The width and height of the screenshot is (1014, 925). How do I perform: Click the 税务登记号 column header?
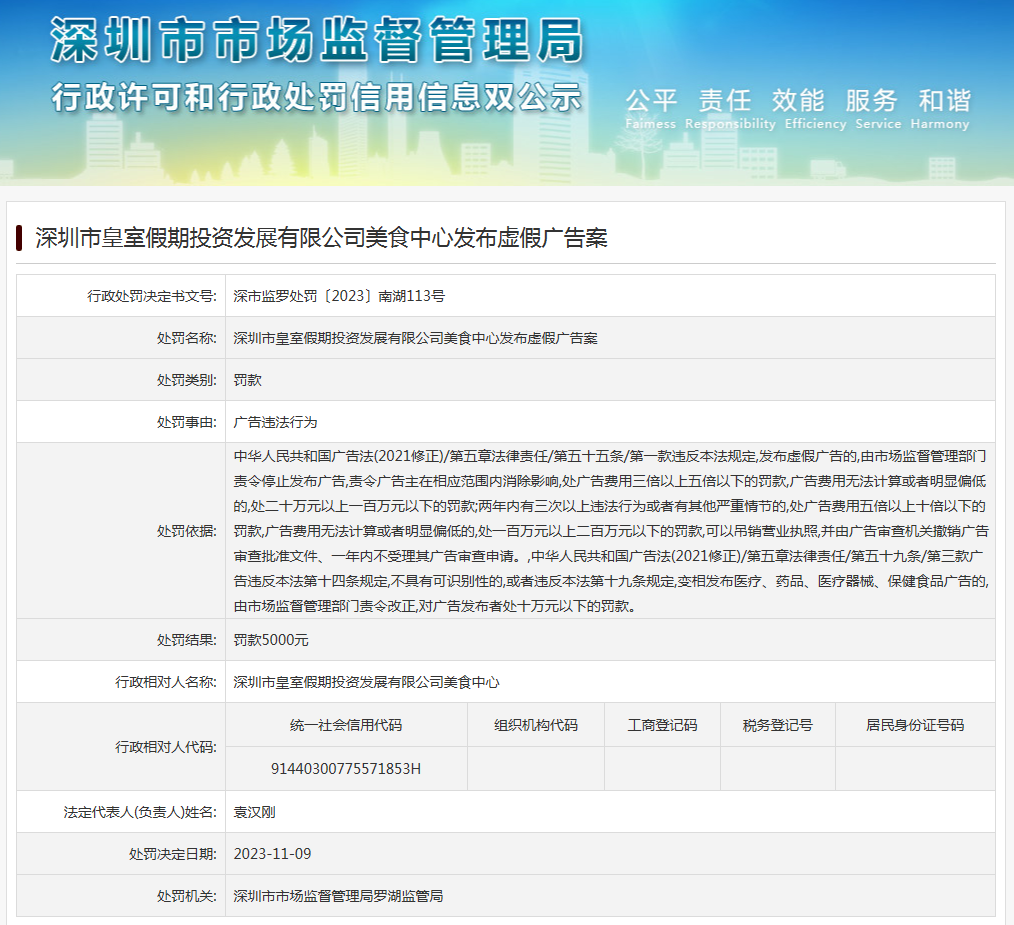[x=777, y=725]
